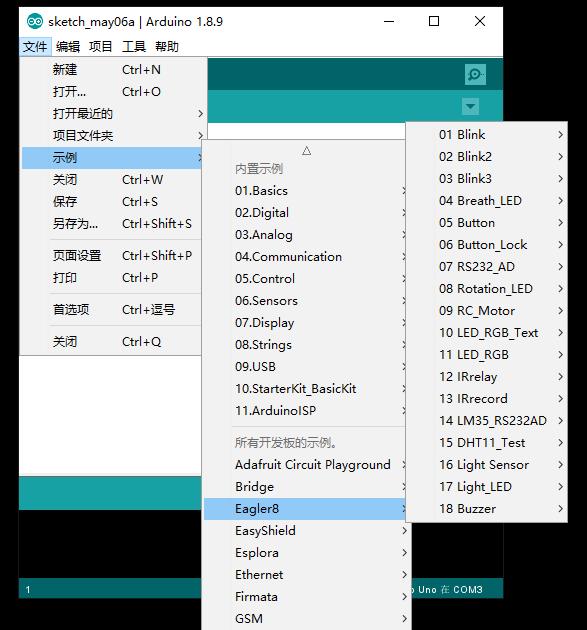Click the scroll-up triangle in examples menu
The width and height of the screenshot is (587, 630).
(x=307, y=151)
